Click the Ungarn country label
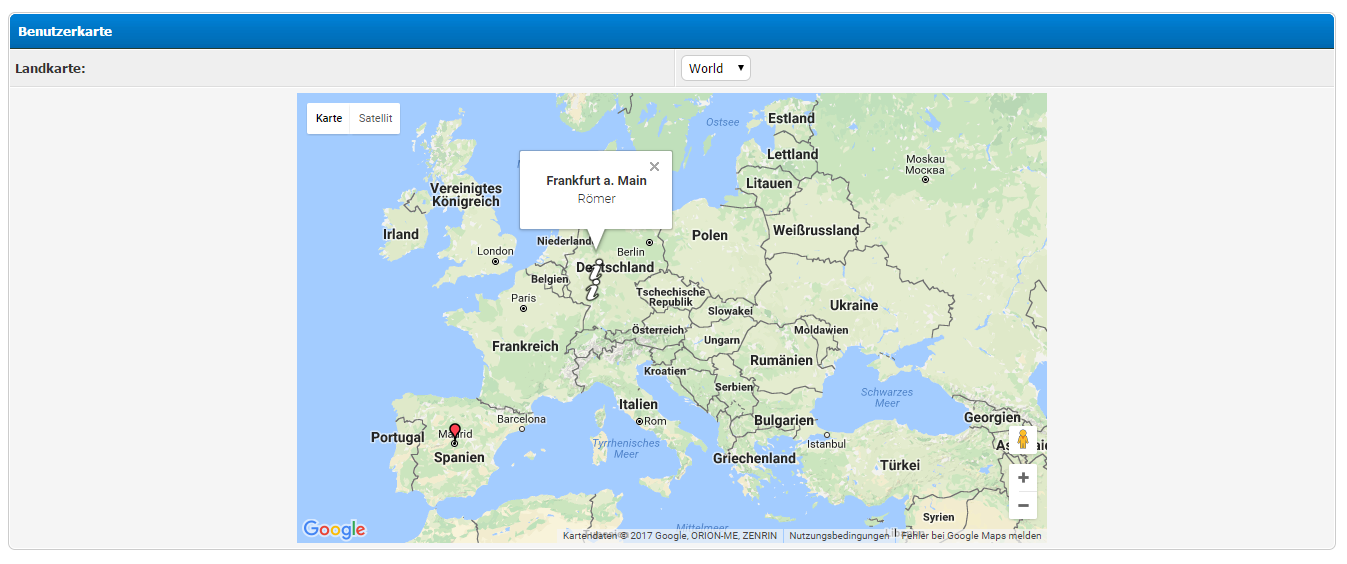The width and height of the screenshot is (1347, 564). pyautogui.click(x=722, y=340)
